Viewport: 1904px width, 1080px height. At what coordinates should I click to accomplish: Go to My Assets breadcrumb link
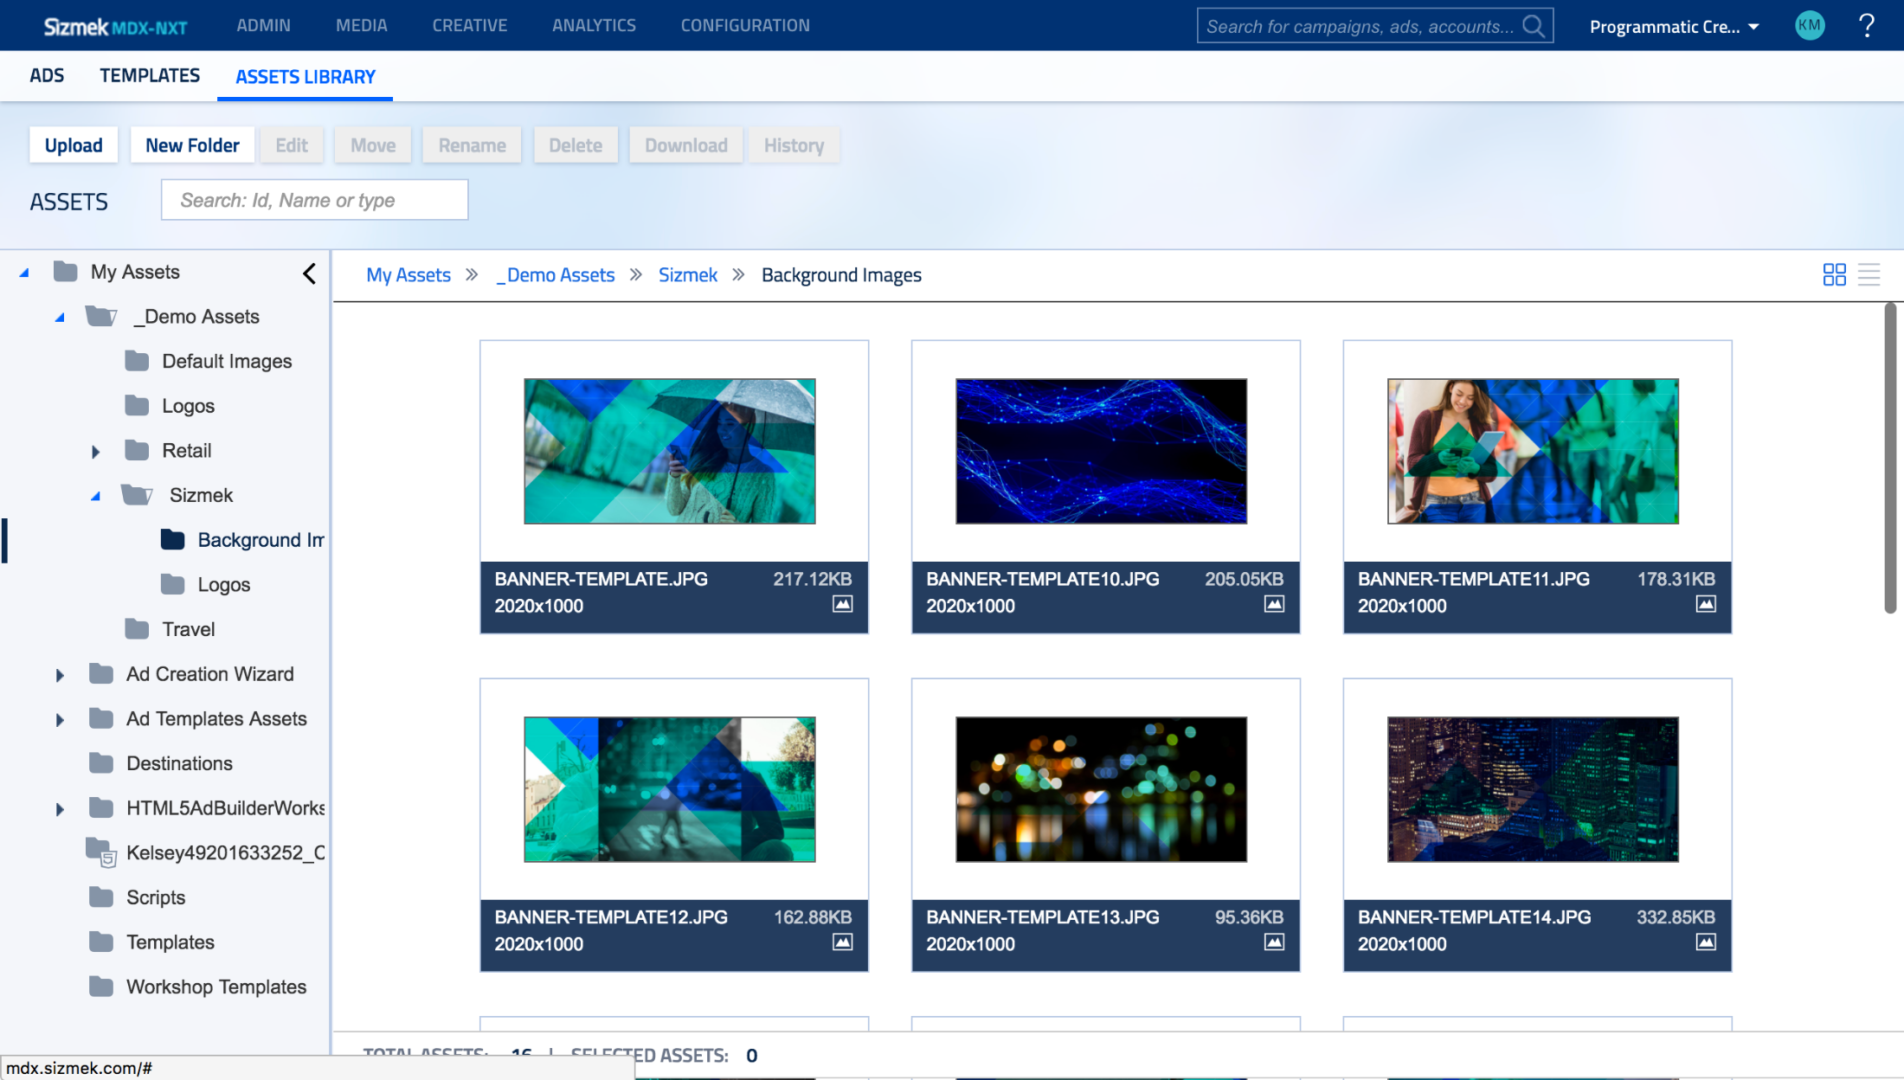coord(408,275)
